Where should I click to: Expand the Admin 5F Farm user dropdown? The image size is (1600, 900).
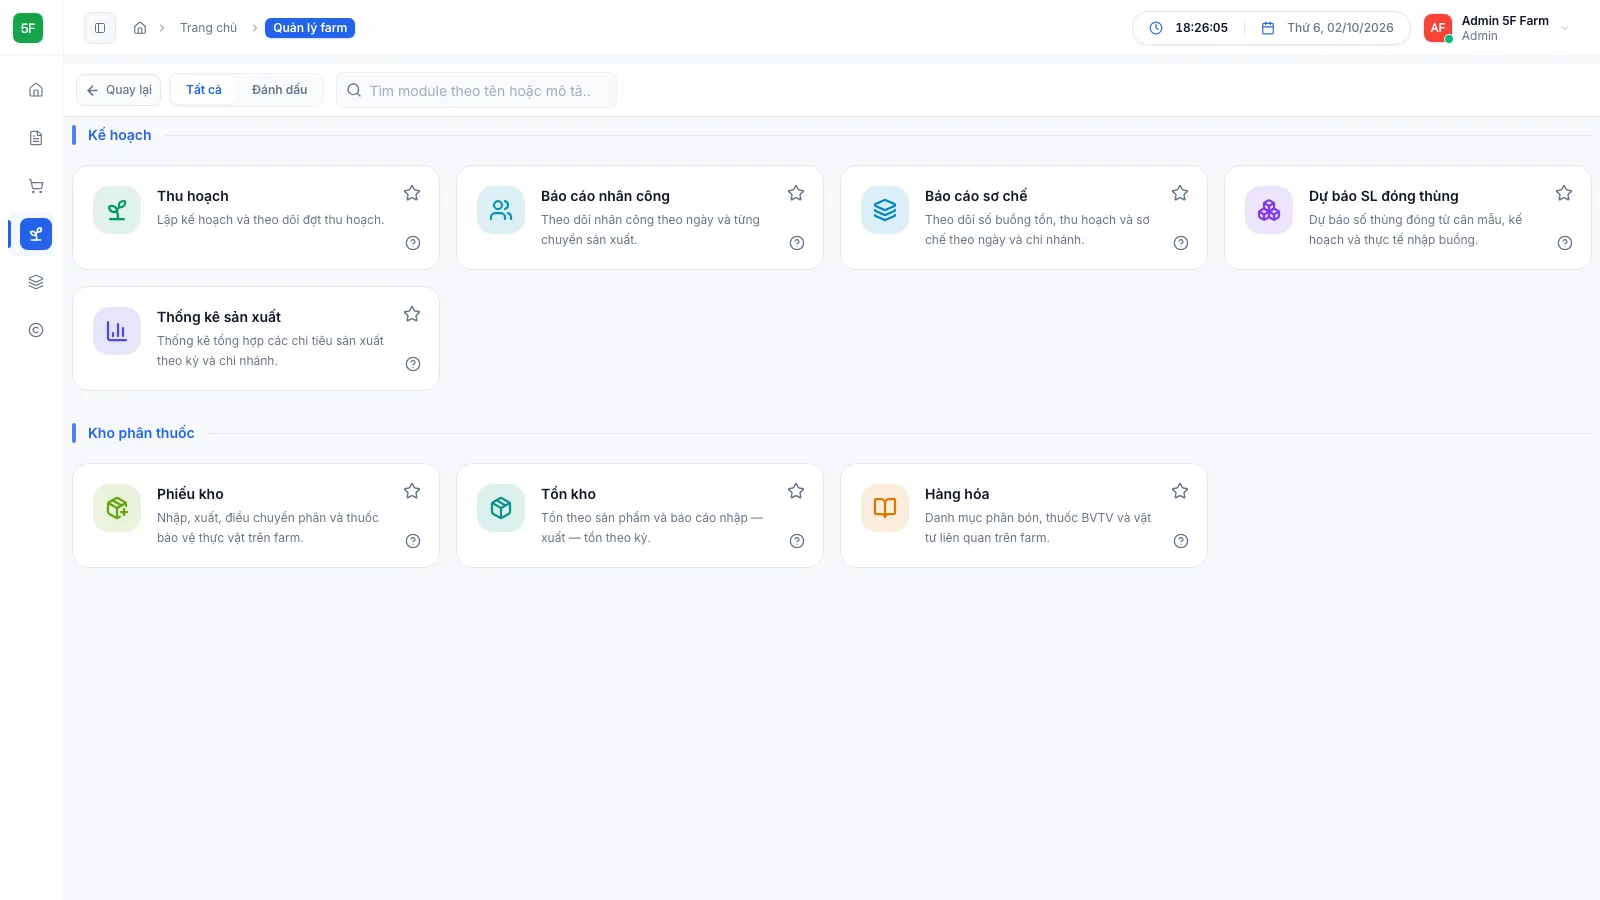[1565, 28]
